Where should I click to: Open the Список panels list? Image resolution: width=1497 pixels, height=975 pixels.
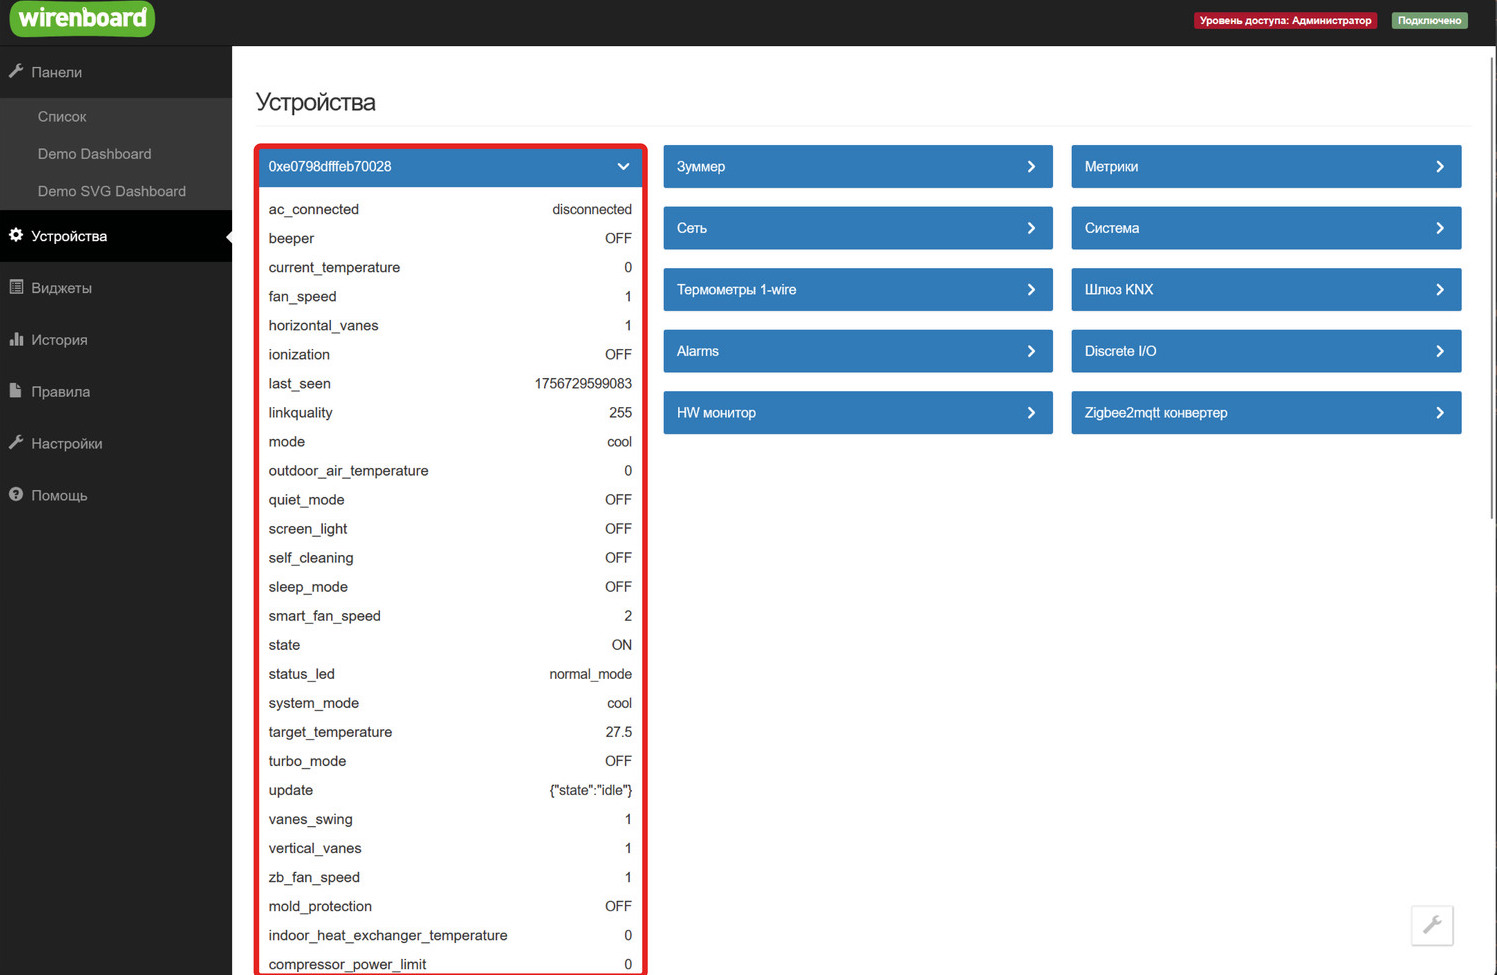click(x=62, y=117)
